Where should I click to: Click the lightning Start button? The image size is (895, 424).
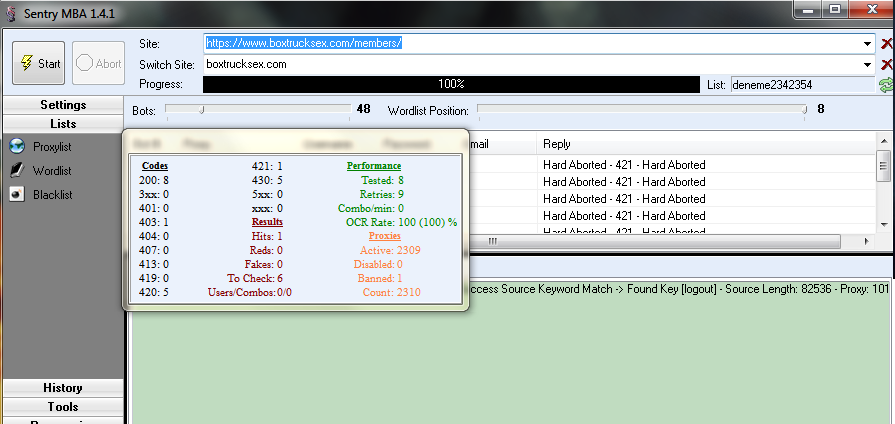tap(38, 63)
